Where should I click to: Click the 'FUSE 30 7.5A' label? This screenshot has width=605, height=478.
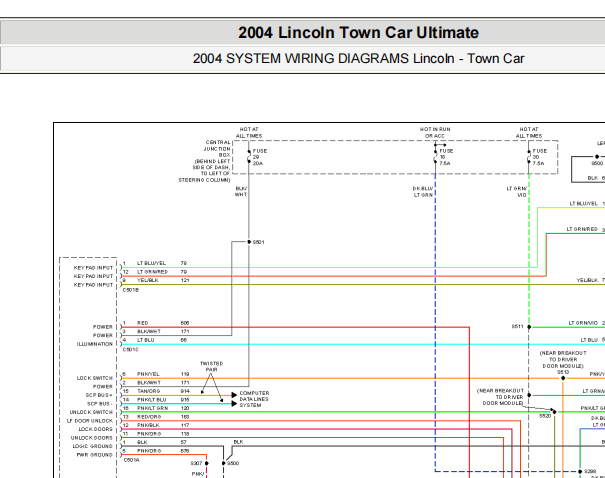(x=539, y=157)
